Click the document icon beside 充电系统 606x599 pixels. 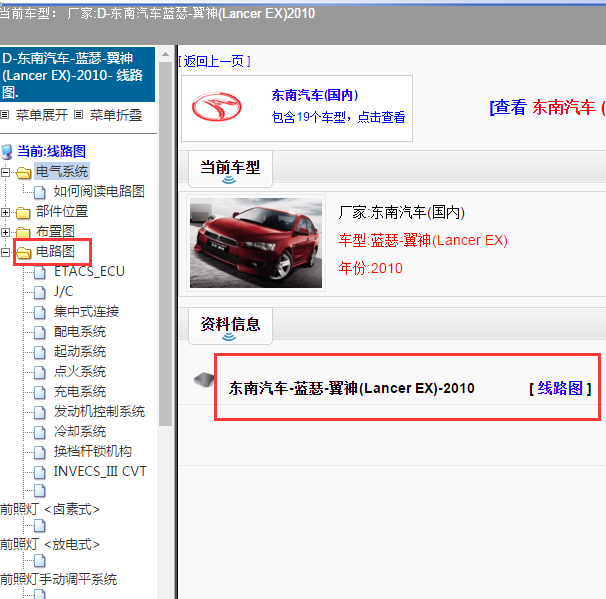pyautogui.click(x=39, y=393)
